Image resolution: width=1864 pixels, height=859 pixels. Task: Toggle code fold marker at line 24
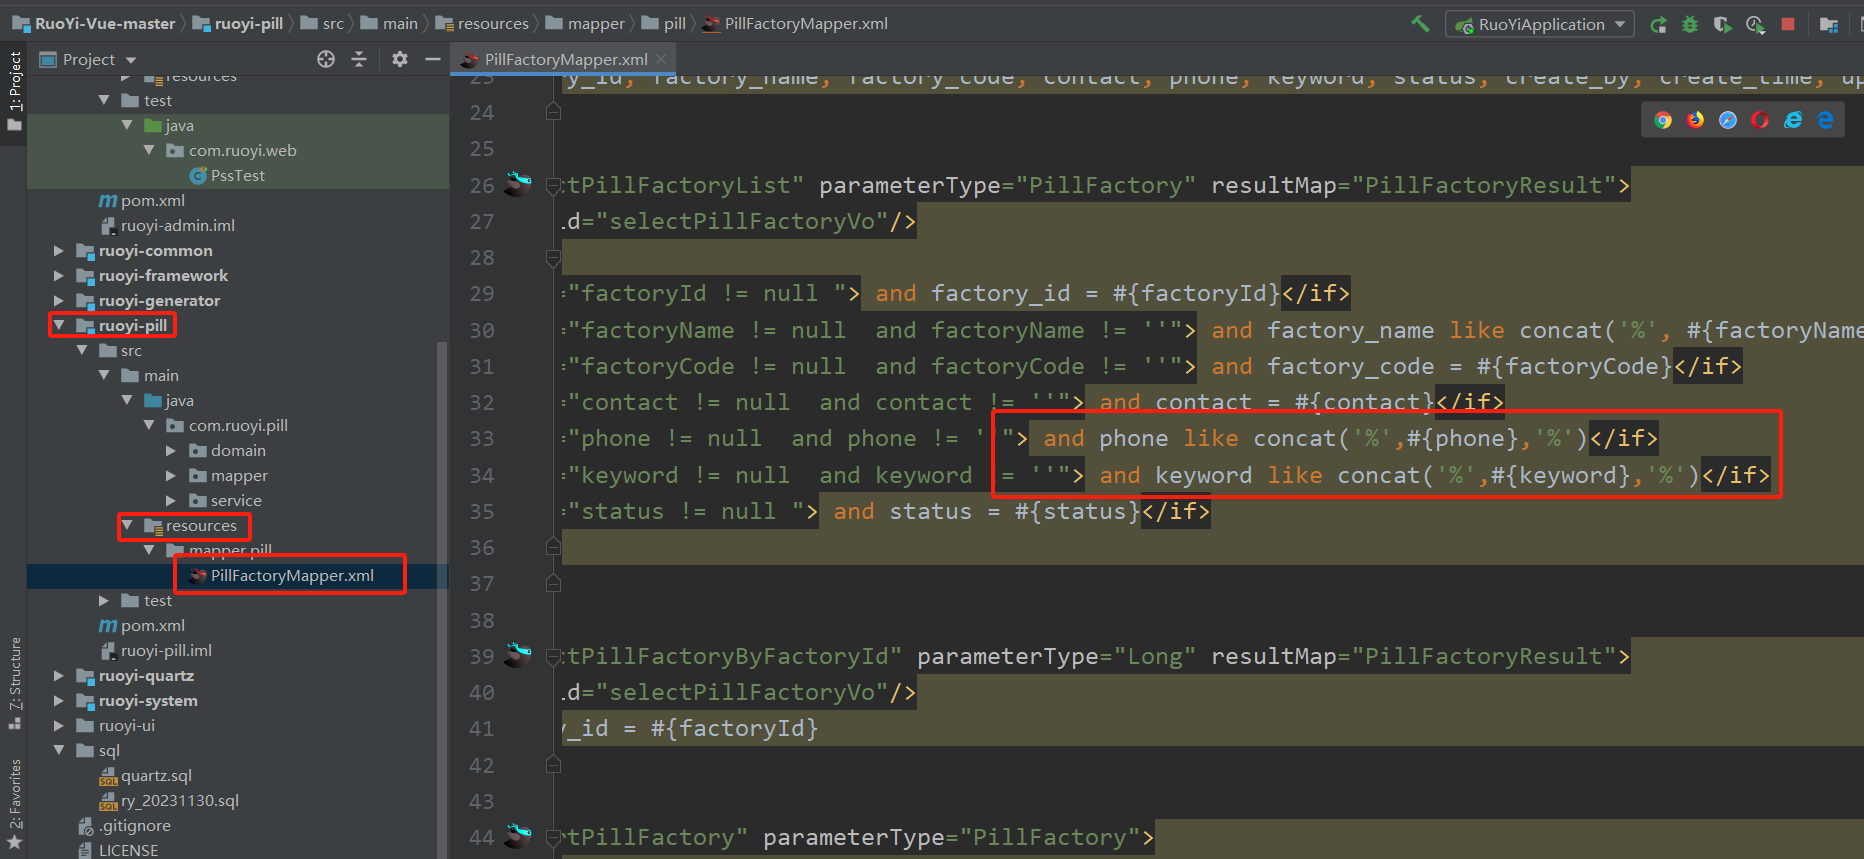[x=553, y=112]
